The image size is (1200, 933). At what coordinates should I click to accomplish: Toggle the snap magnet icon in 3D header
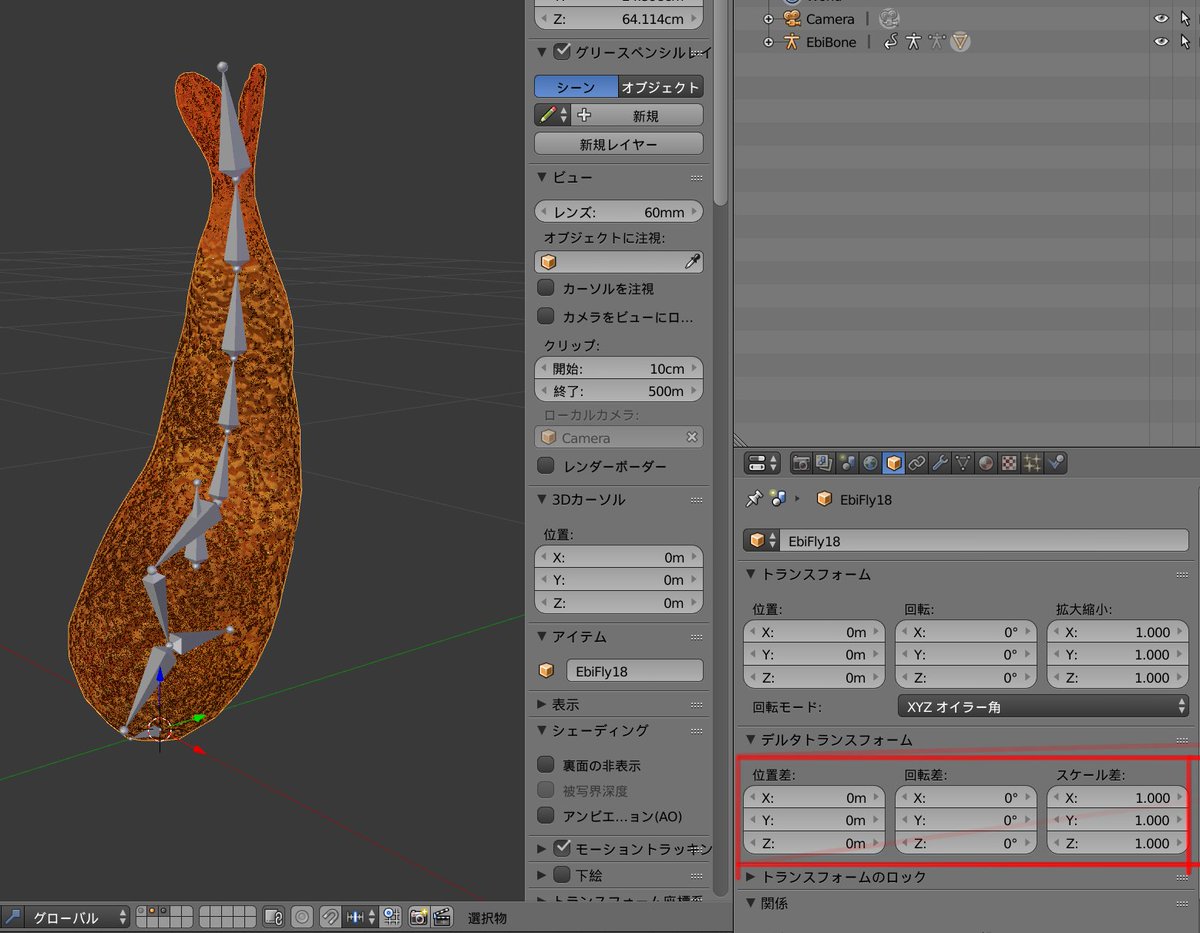pyautogui.click(x=329, y=916)
